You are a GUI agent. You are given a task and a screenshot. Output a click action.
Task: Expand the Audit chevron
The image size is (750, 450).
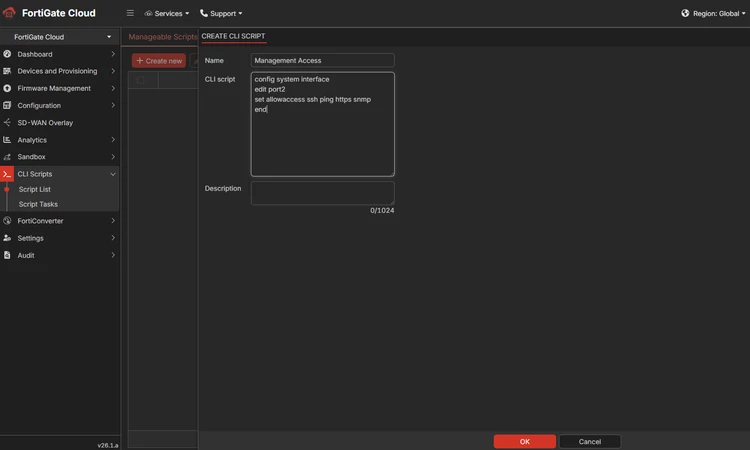click(x=113, y=255)
